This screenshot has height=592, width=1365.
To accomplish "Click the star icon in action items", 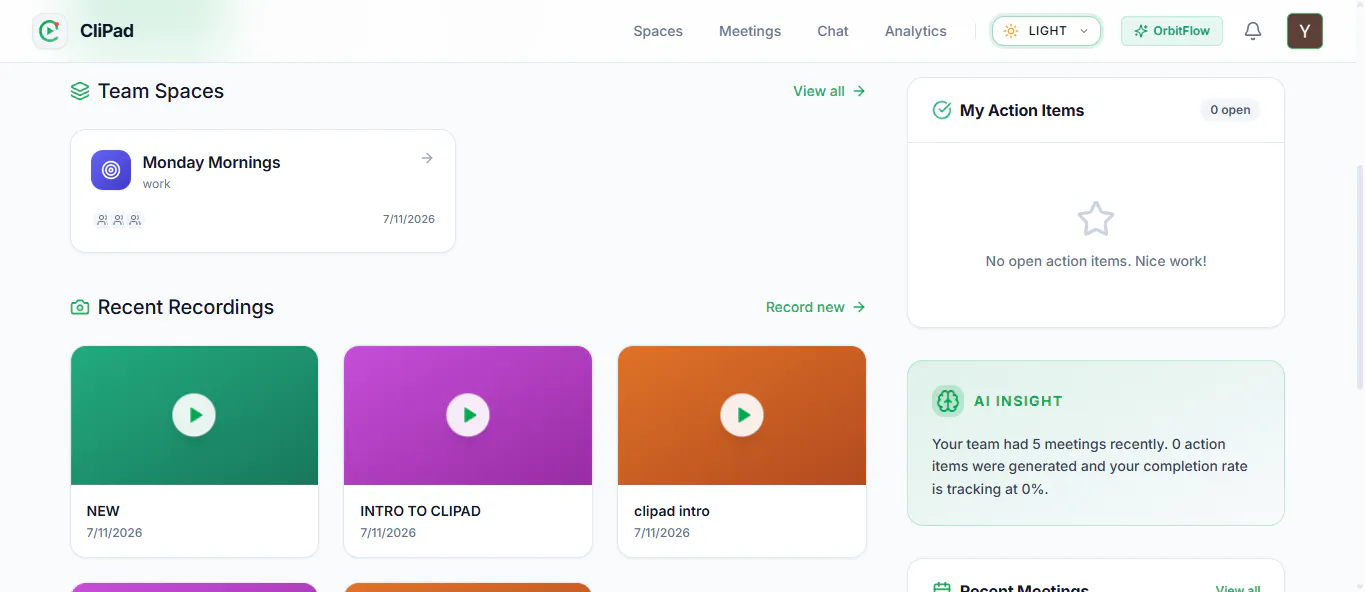I will tap(1096, 219).
